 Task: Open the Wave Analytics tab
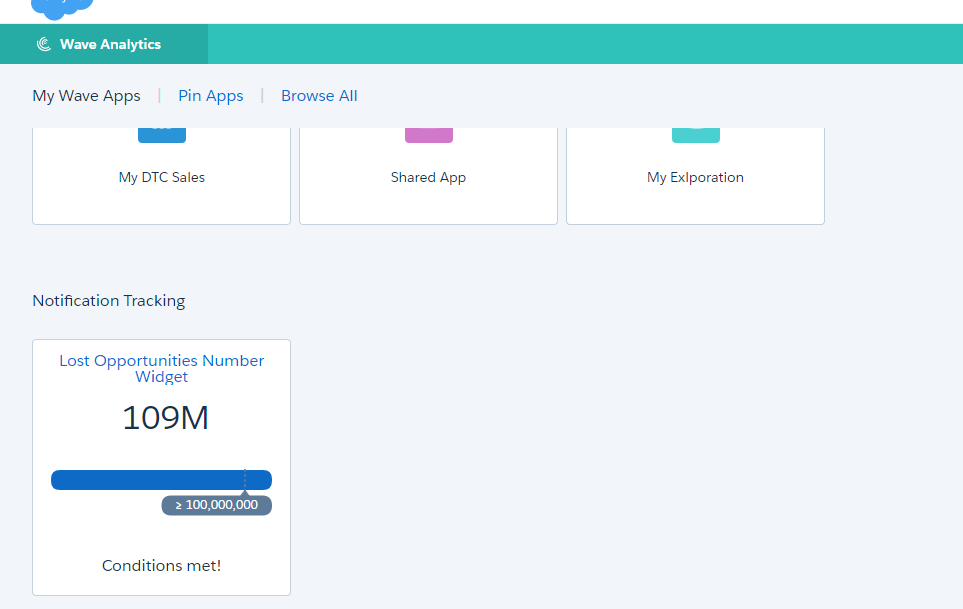104,44
